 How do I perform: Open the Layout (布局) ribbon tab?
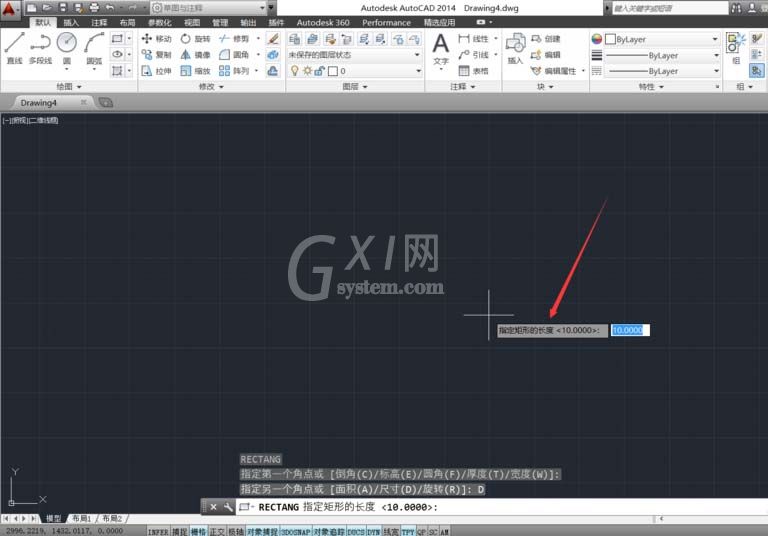127,23
